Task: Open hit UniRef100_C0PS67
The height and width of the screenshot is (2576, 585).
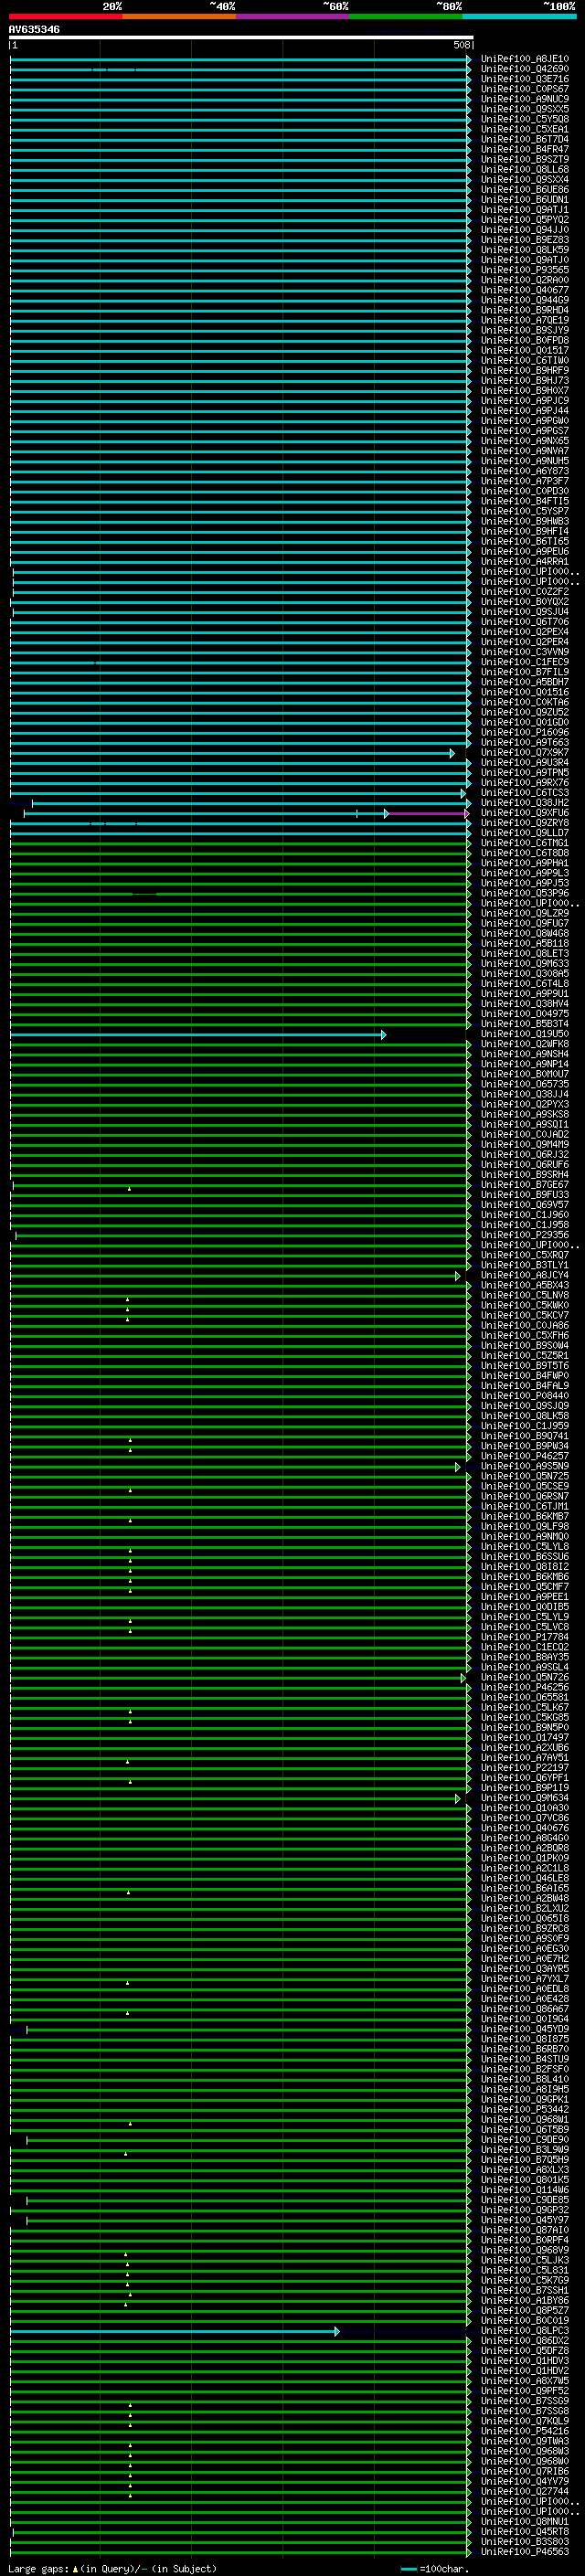Action: [x=525, y=89]
